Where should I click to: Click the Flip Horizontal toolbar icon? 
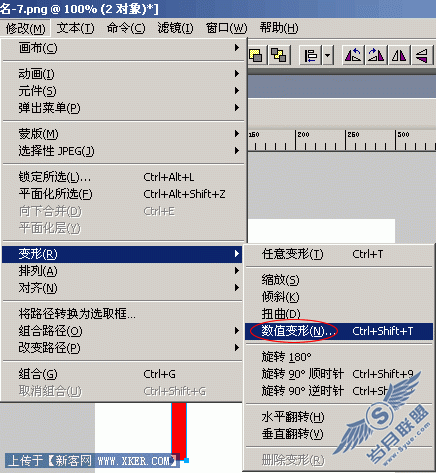point(399,55)
